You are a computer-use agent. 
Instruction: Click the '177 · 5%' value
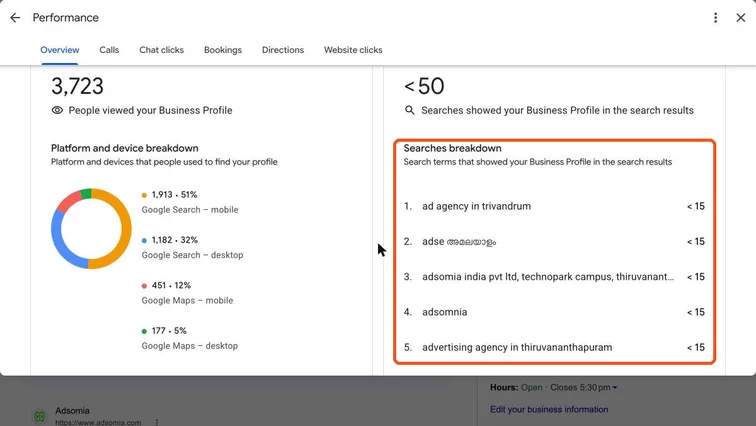(x=169, y=331)
